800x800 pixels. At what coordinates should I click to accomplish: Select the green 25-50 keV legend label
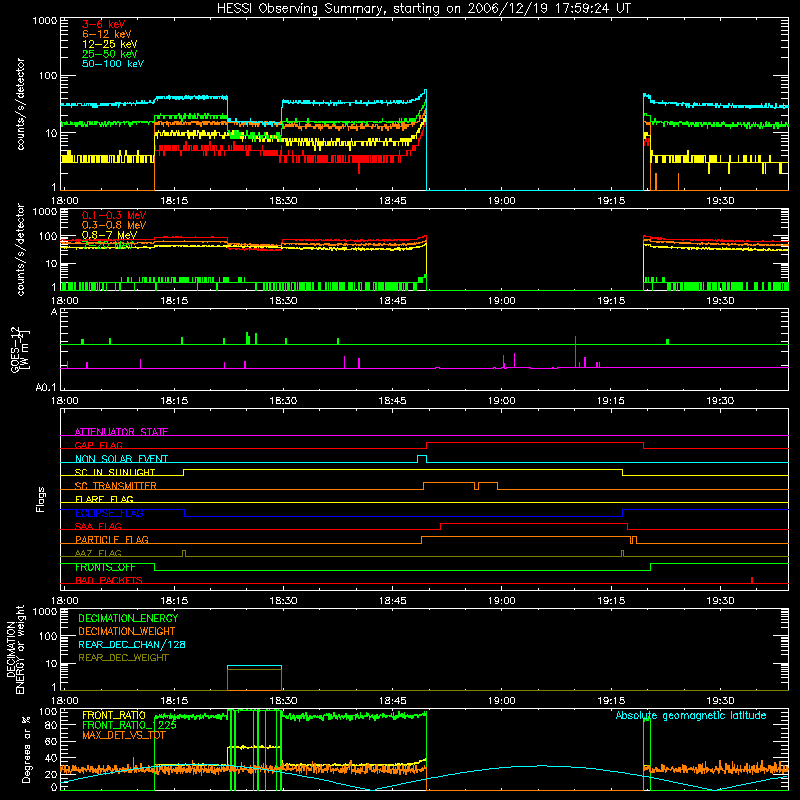110,54
